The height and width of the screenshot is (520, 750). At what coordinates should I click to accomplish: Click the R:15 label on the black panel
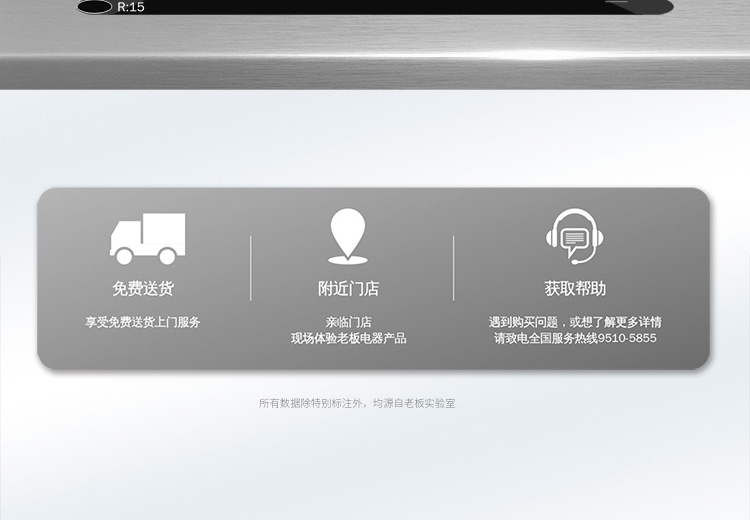[x=131, y=7]
